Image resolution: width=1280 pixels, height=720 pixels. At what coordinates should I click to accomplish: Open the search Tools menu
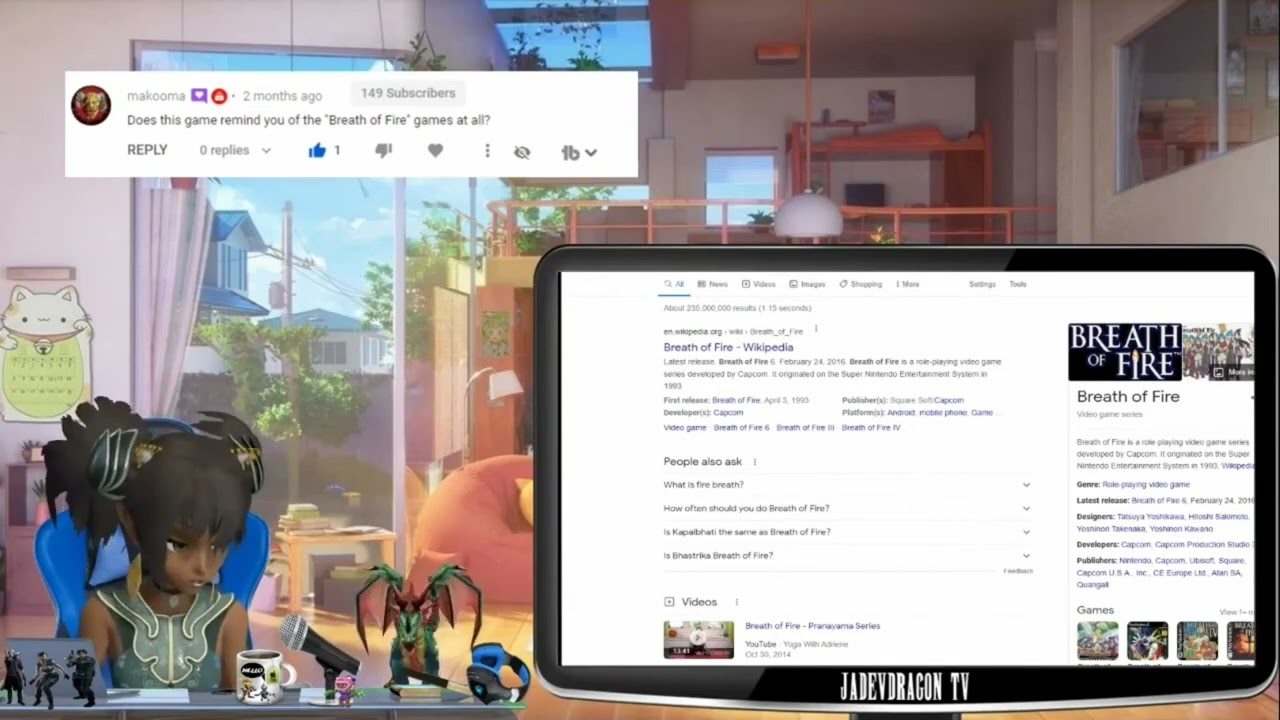pyautogui.click(x=1018, y=284)
